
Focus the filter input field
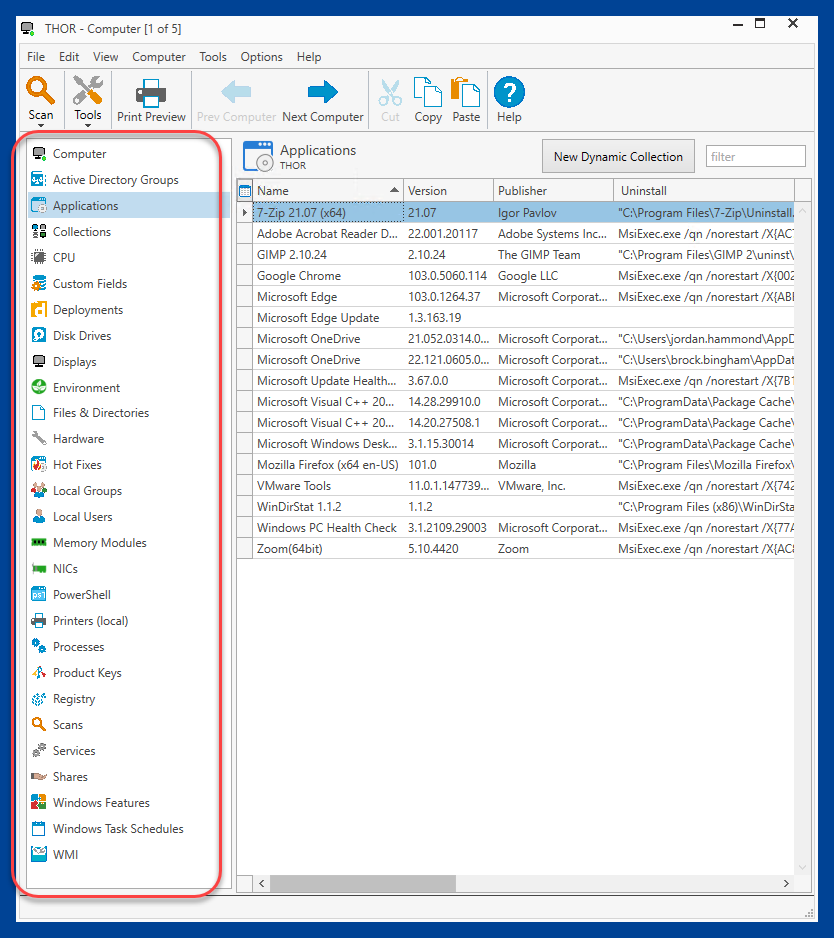pyautogui.click(x=756, y=157)
